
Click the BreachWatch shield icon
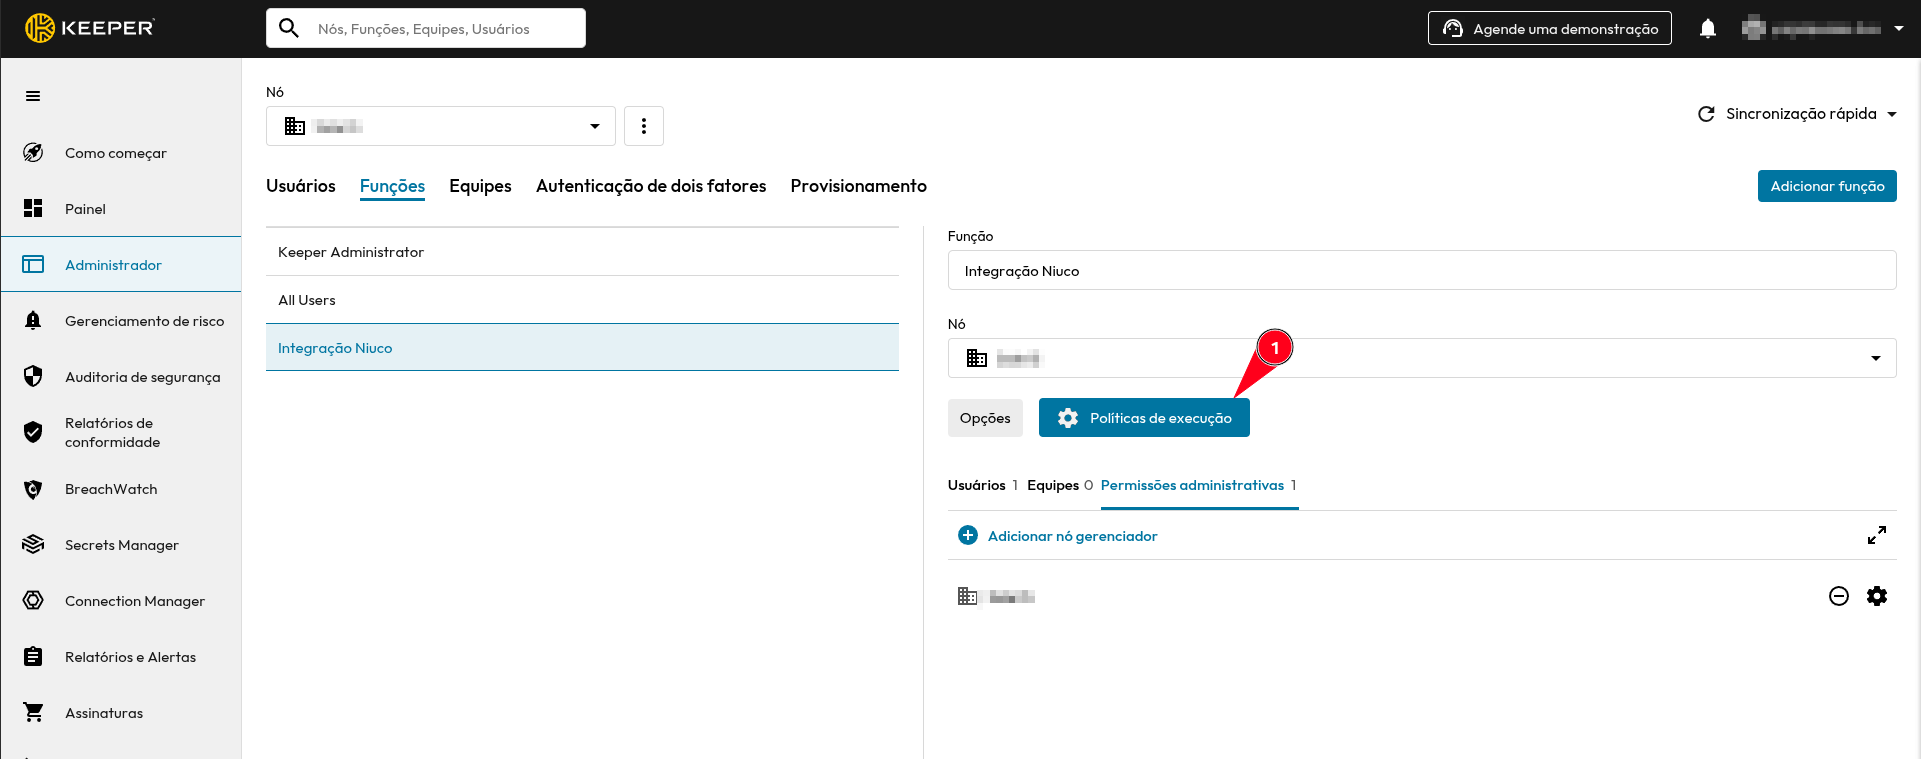click(33, 489)
